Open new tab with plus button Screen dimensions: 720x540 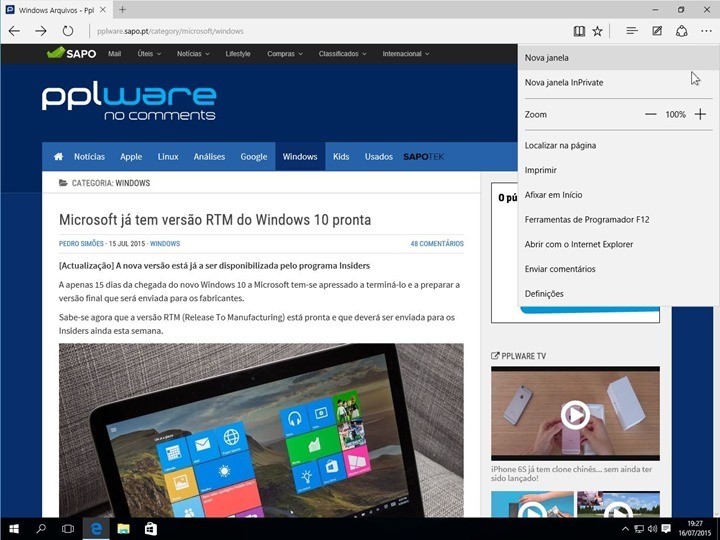(122, 10)
